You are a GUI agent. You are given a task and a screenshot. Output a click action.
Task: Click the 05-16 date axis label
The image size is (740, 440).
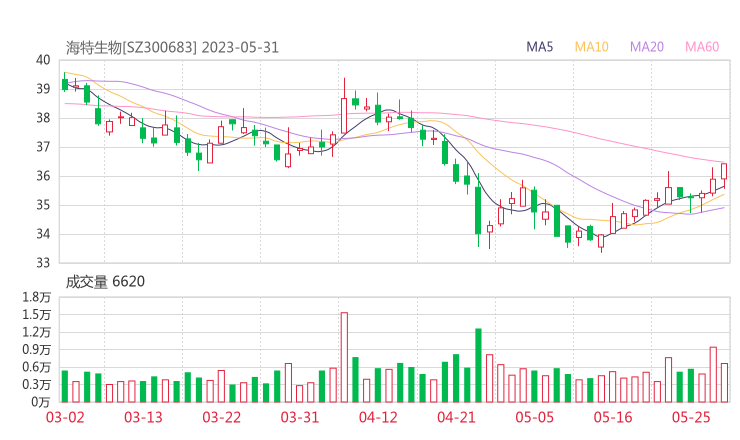(x=613, y=417)
